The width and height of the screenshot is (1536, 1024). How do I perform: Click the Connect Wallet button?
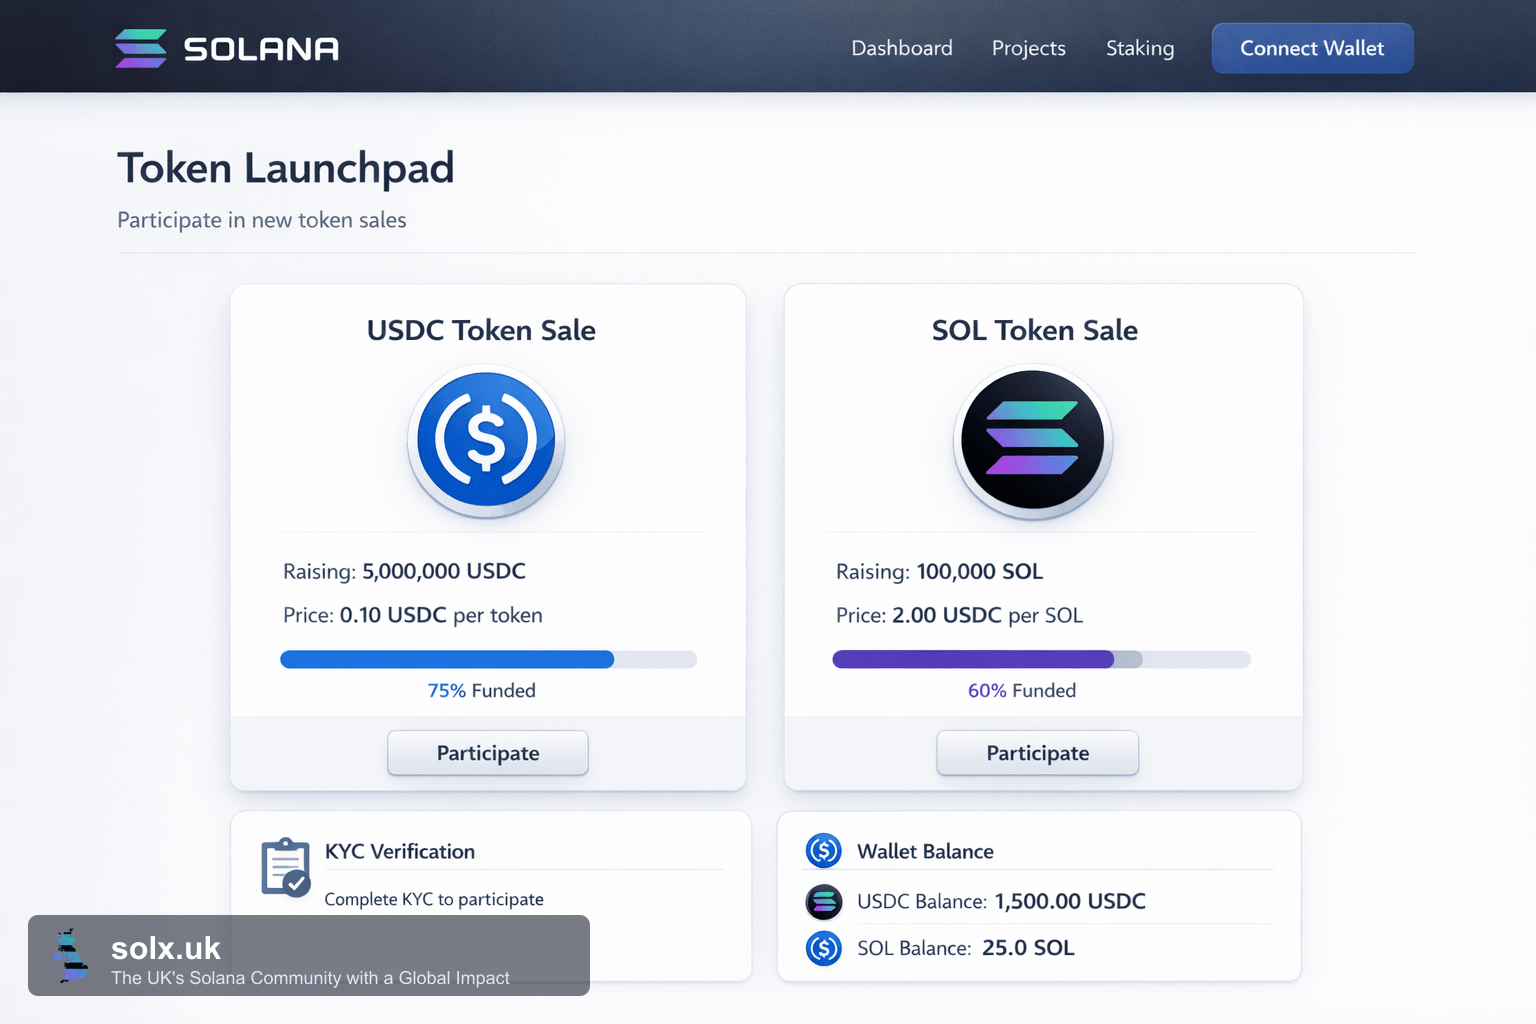point(1312,48)
